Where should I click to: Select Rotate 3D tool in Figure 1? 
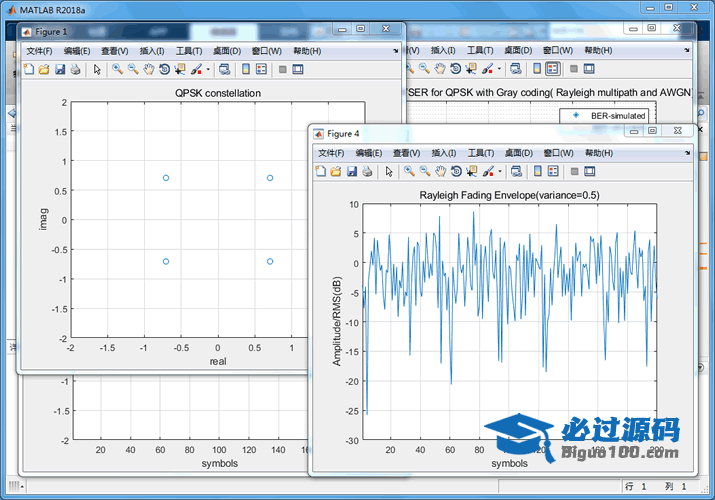[164, 69]
